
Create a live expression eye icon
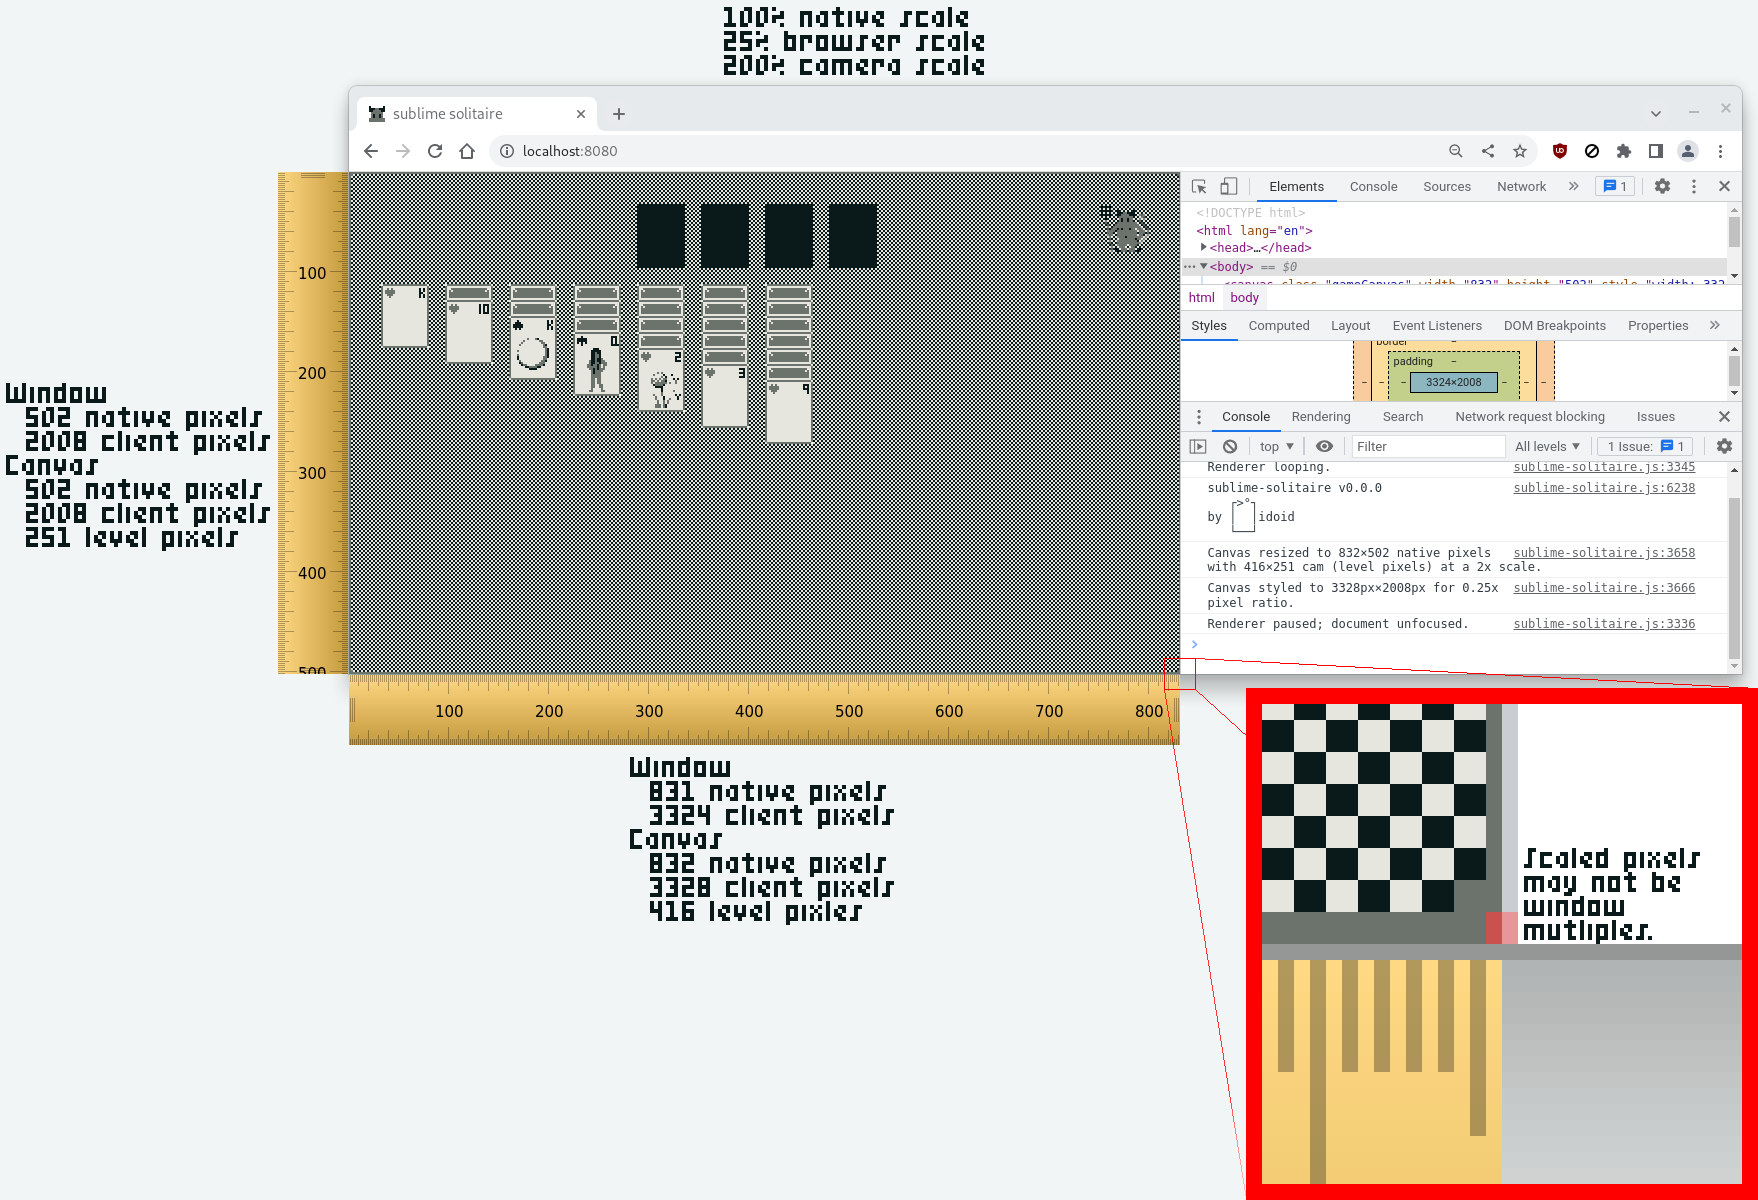click(1324, 446)
